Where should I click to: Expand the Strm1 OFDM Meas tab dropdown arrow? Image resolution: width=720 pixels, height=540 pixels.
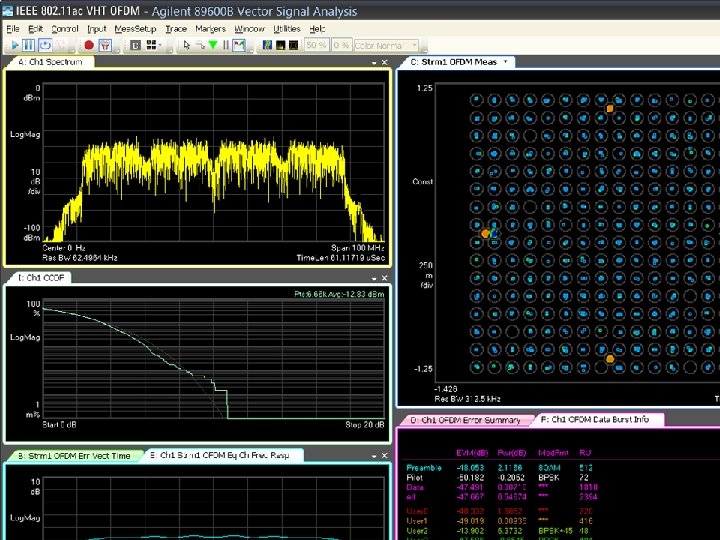coord(506,62)
